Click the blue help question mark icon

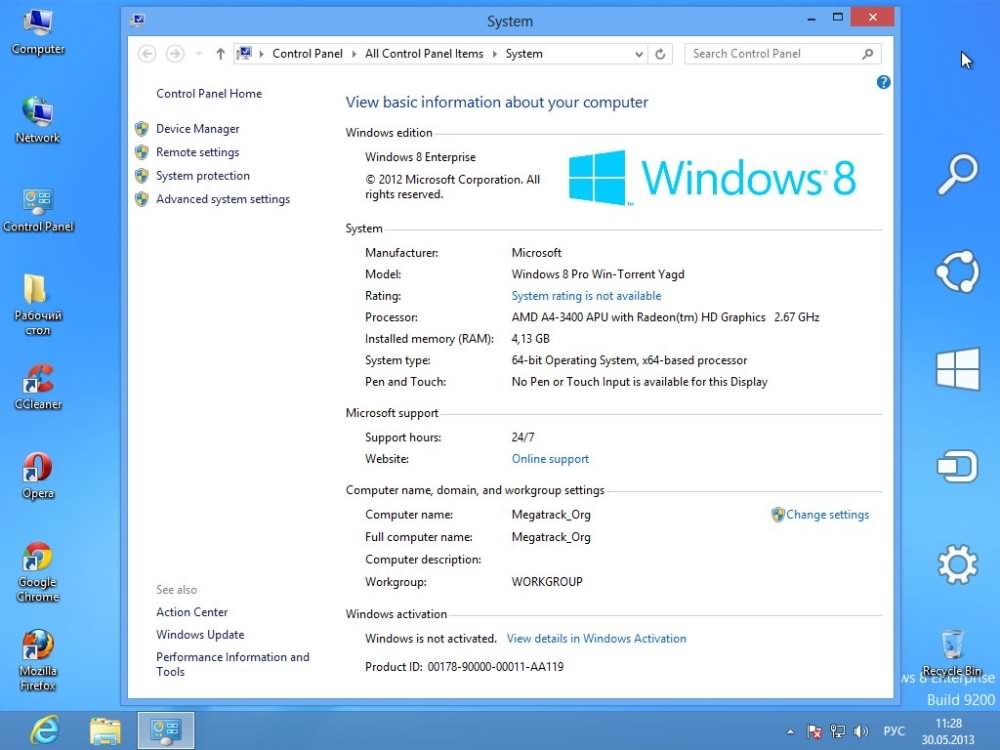click(x=883, y=83)
